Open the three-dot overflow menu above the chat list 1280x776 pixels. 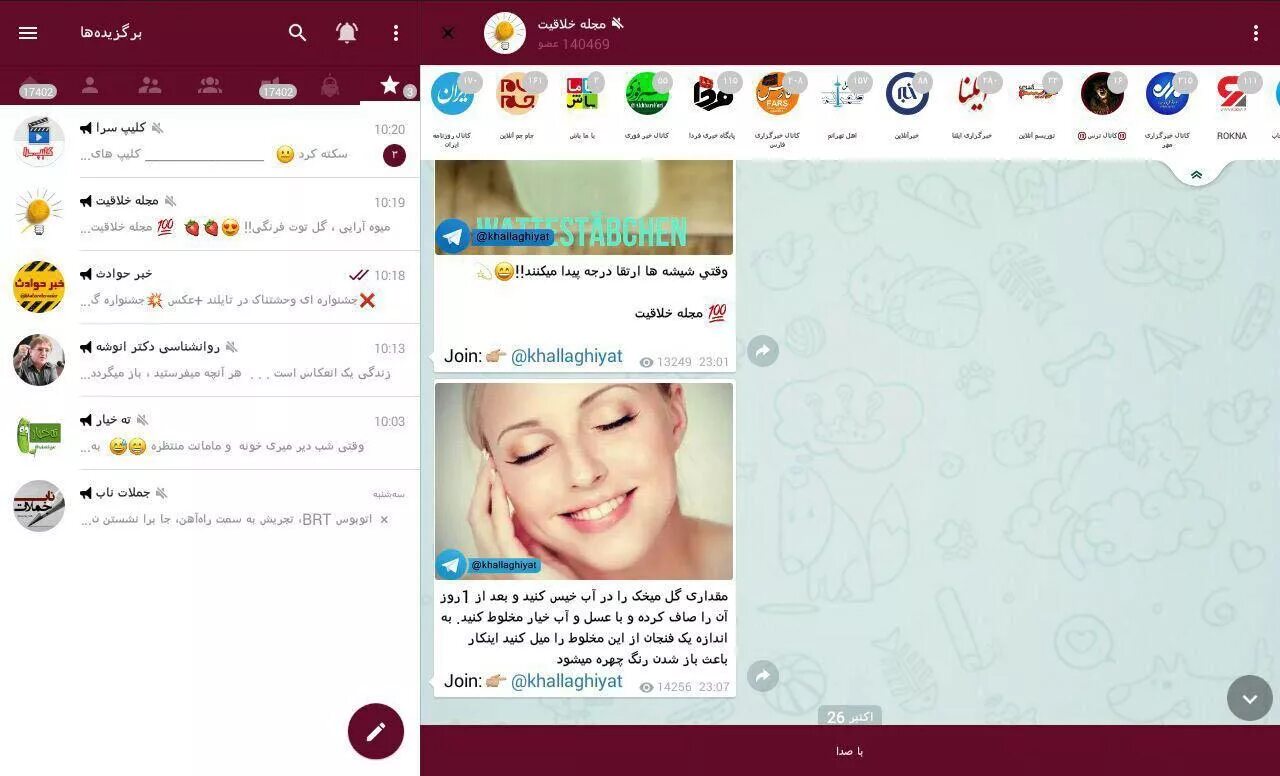396,33
